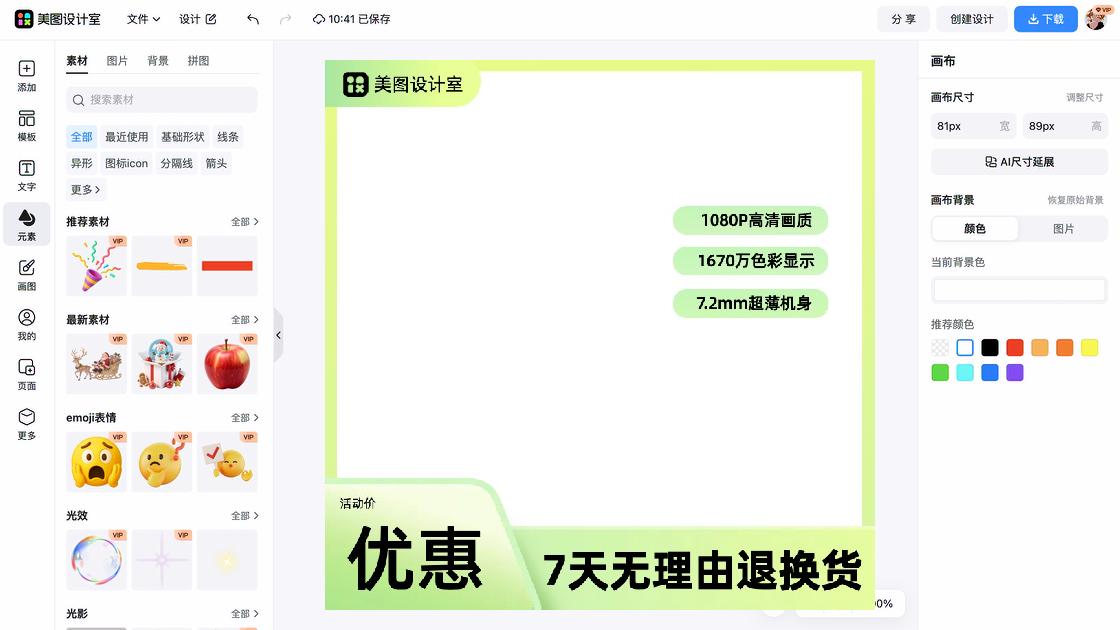Open the 添加 add panel
The width and height of the screenshot is (1120, 630).
tap(26, 76)
